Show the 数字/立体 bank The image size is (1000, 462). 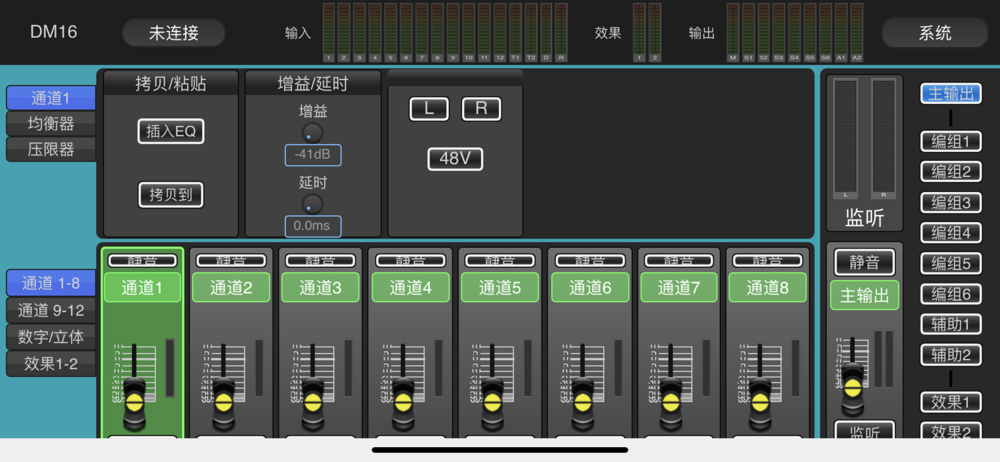coord(50,337)
